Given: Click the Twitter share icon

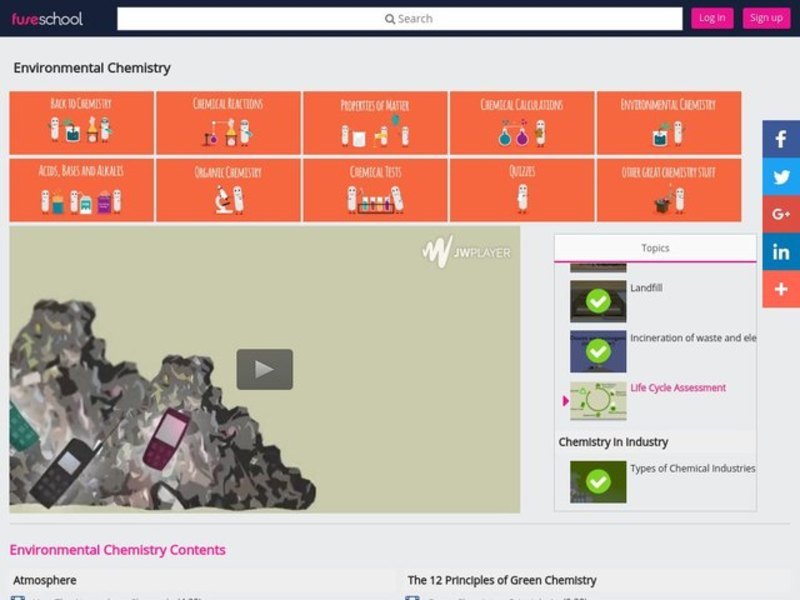Looking at the screenshot, I should tap(779, 176).
